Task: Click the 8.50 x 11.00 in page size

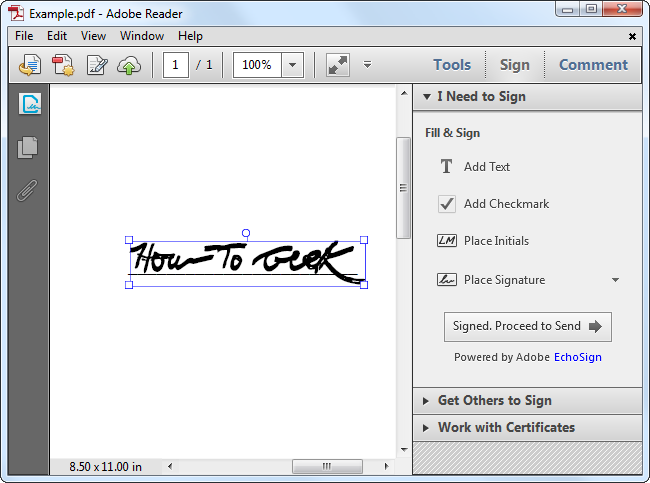Action: point(105,467)
